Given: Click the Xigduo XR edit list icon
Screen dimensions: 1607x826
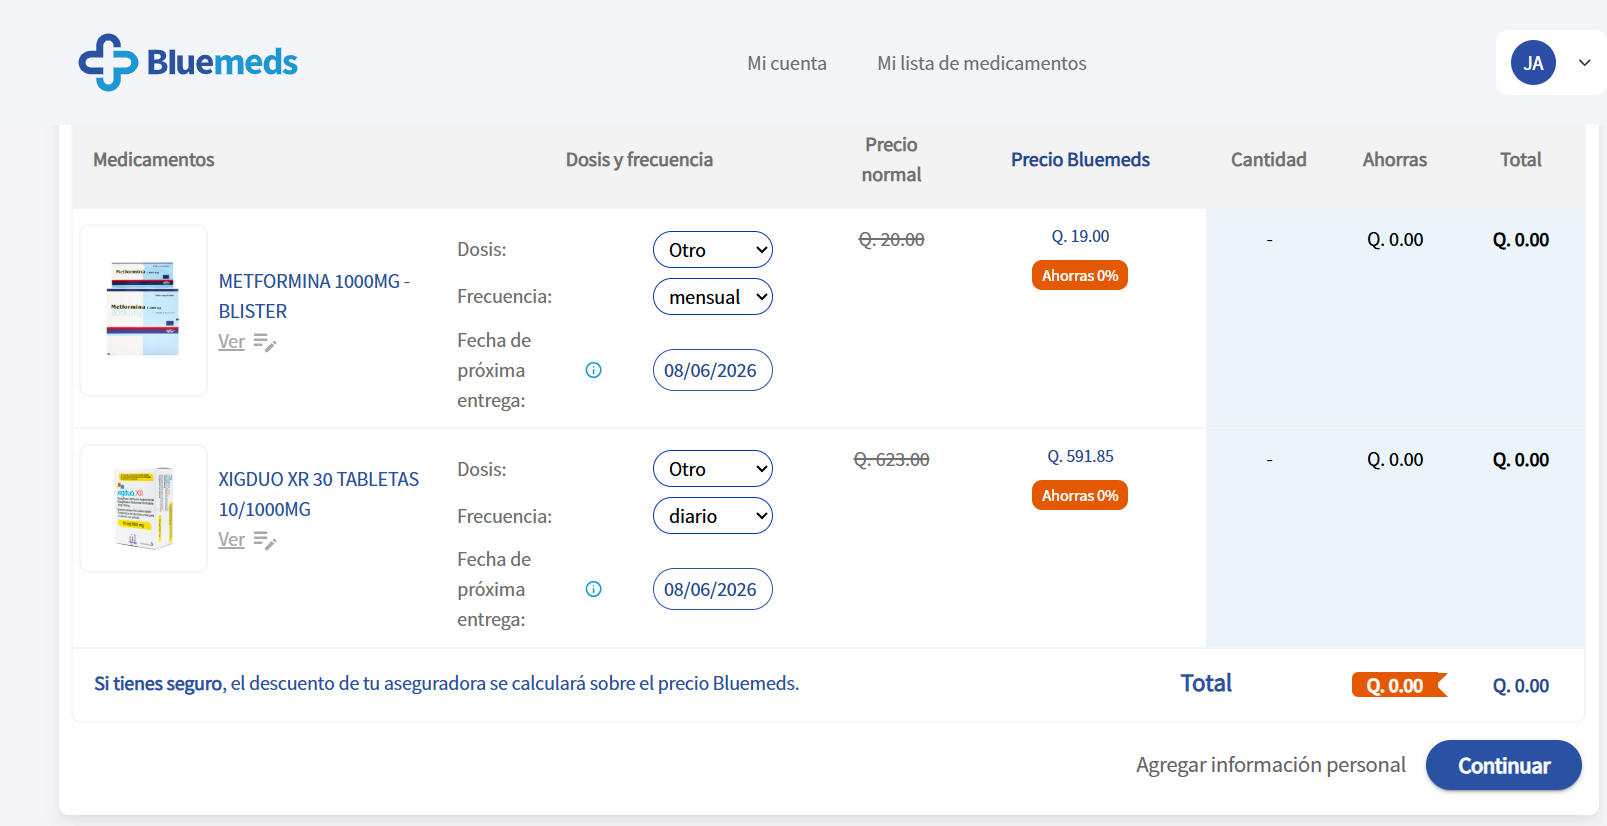Looking at the screenshot, I should click(265, 540).
